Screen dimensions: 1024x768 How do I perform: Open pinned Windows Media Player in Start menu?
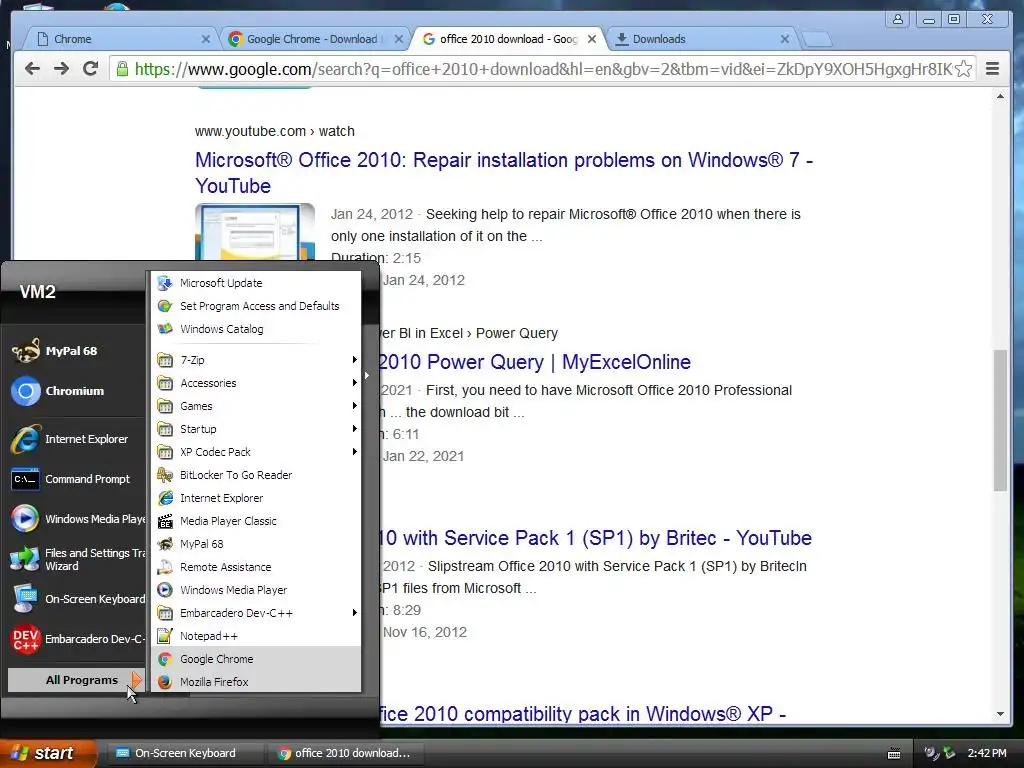click(76, 519)
